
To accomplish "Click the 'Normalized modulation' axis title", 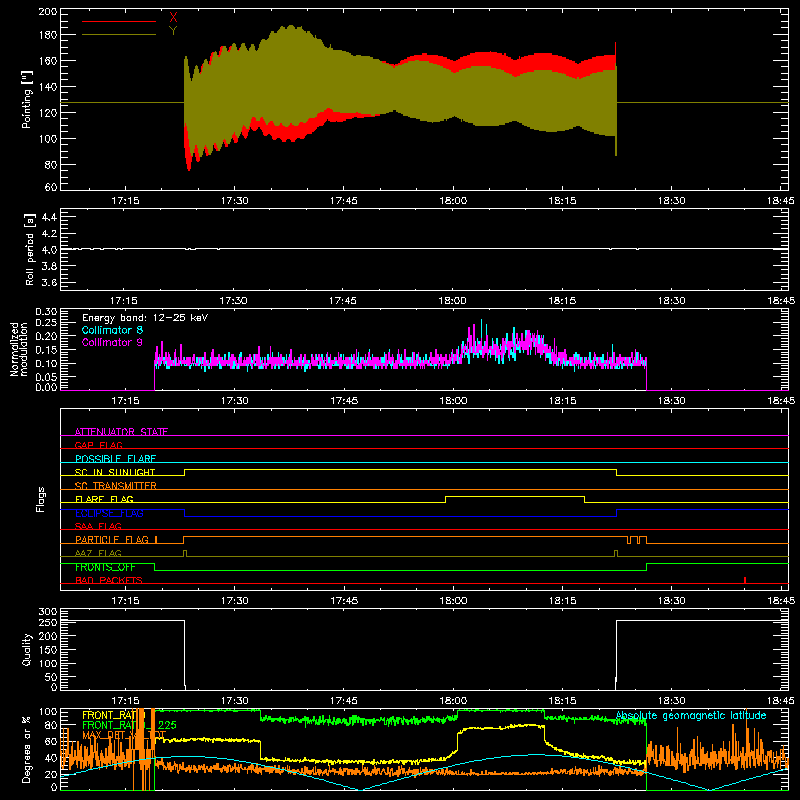I will [x=19, y=350].
